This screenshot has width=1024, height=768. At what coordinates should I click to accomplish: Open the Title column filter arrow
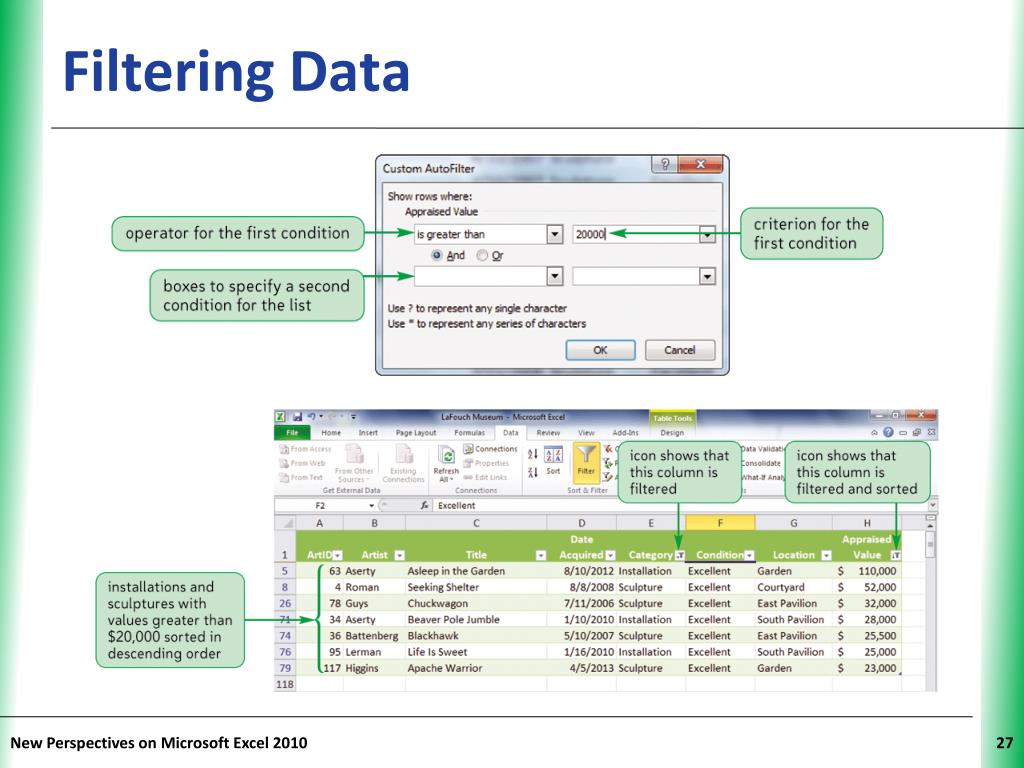pyautogui.click(x=541, y=555)
